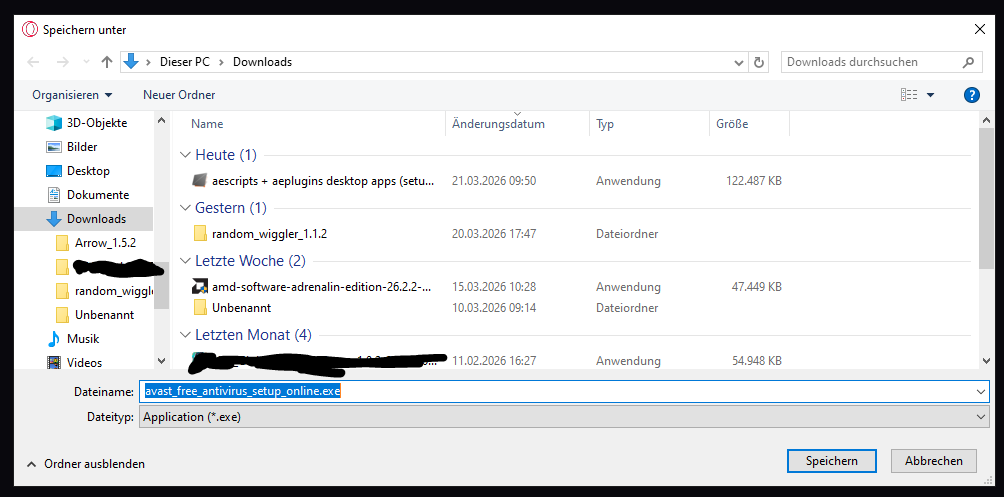This screenshot has height=497, width=1004.
Task: Open the Organisieren menu
Action: (72, 95)
